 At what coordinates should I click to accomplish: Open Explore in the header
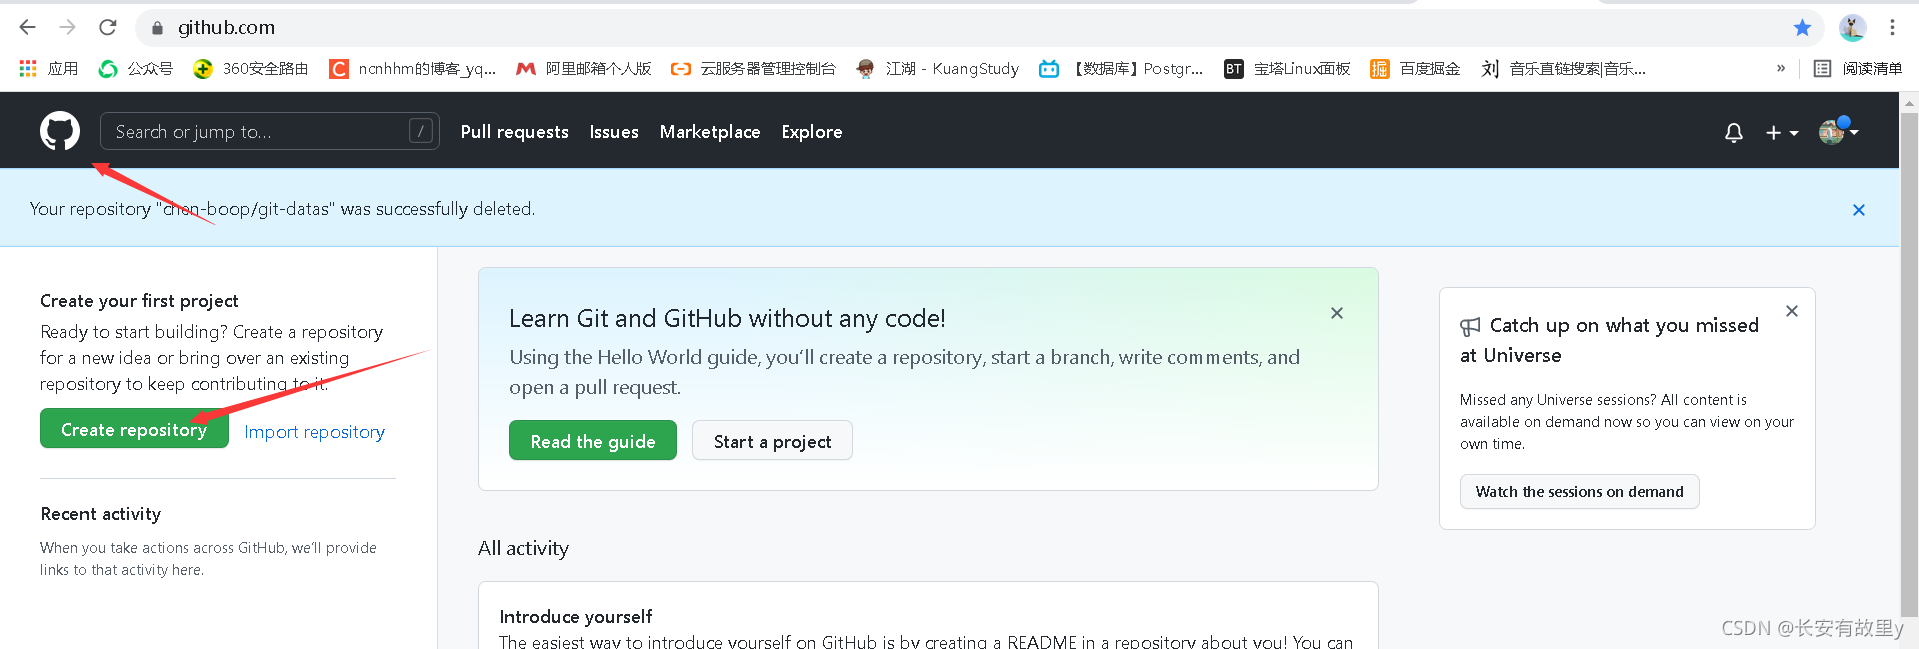point(812,132)
